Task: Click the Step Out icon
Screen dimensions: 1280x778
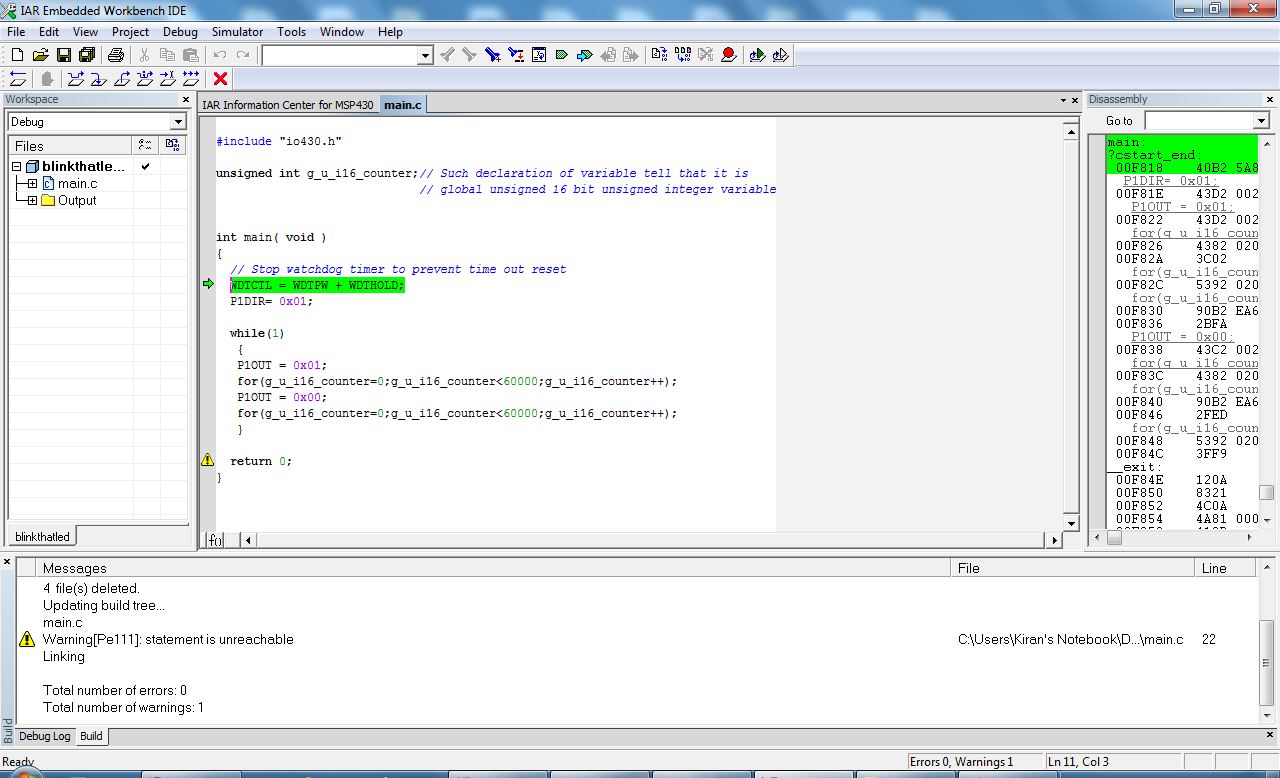Action: coord(122,79)
